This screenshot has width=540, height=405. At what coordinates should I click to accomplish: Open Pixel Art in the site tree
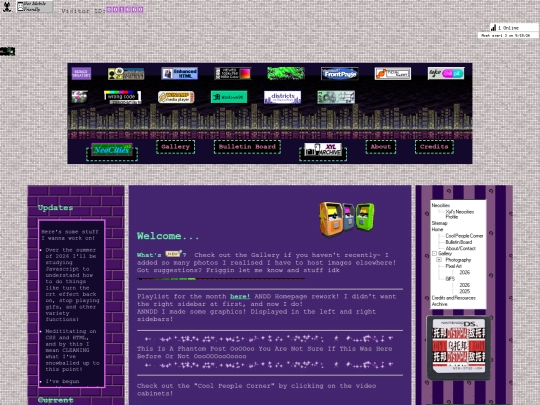[x=454, y=266]
